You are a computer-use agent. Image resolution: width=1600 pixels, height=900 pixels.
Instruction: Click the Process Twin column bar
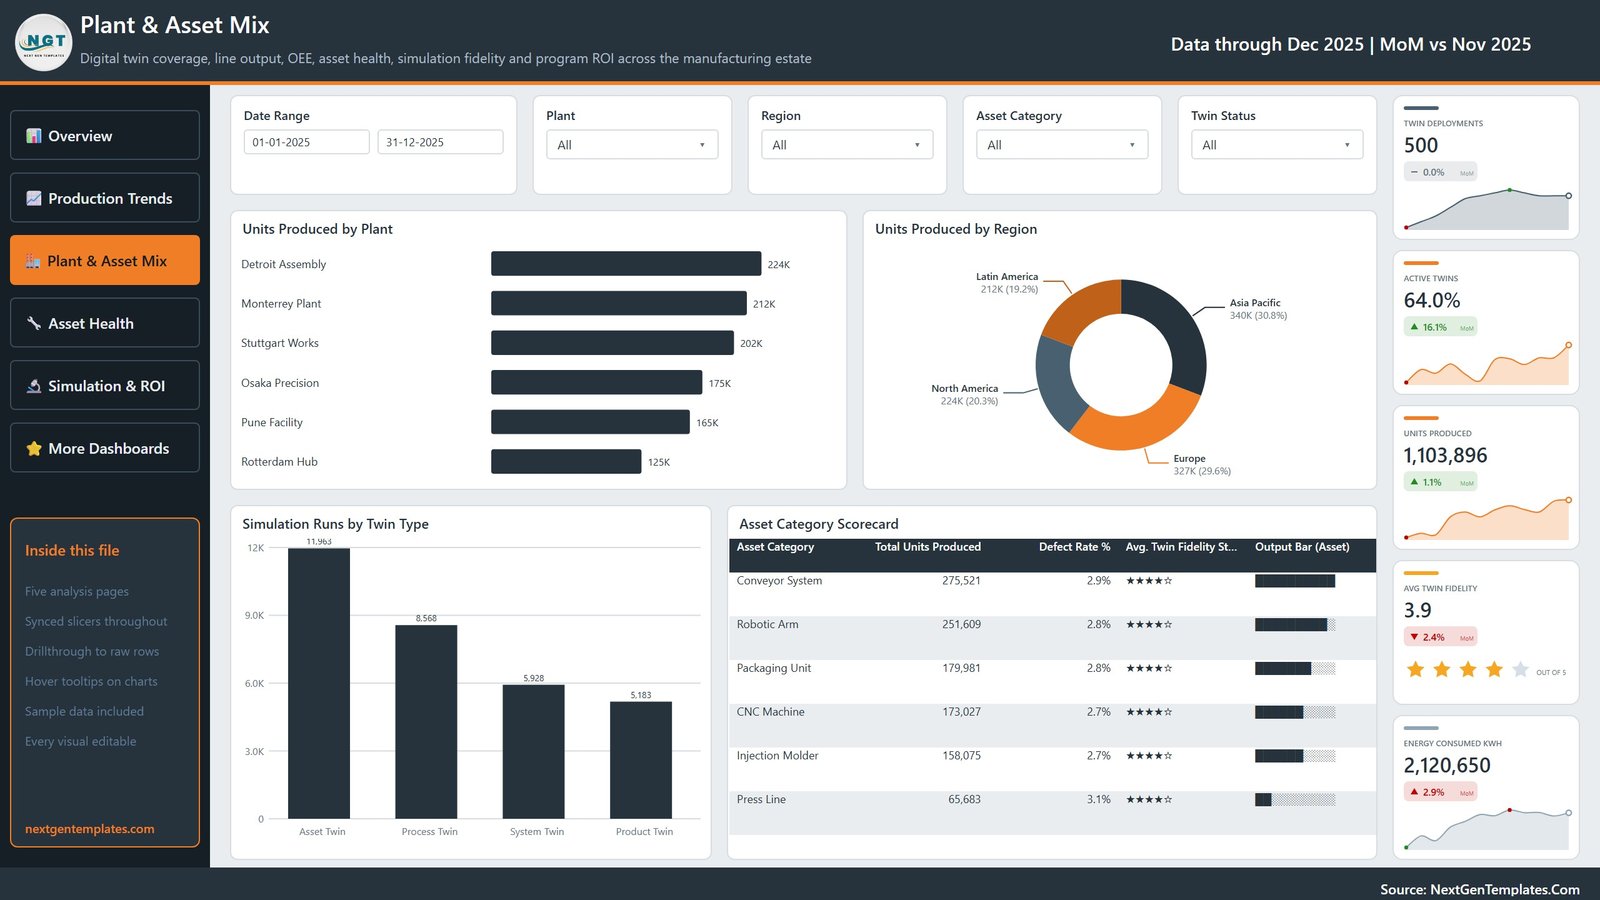point(426,722)
